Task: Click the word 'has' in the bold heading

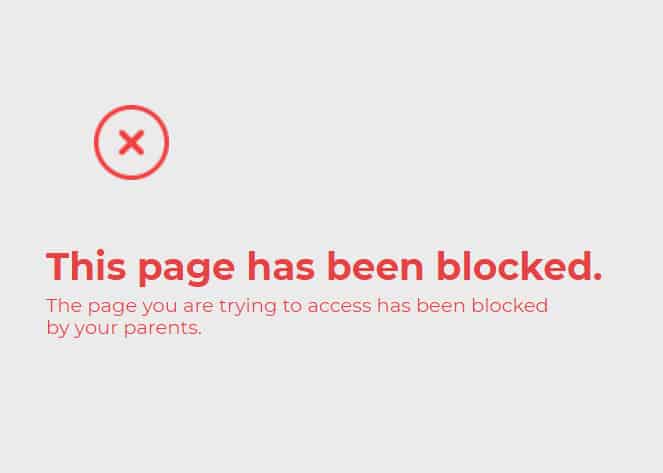Action: pos(281,265)
